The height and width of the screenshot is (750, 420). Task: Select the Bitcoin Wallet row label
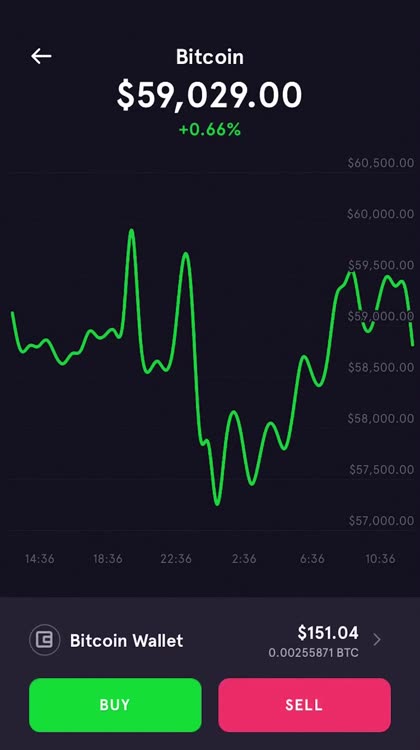(x=126, y=640)
